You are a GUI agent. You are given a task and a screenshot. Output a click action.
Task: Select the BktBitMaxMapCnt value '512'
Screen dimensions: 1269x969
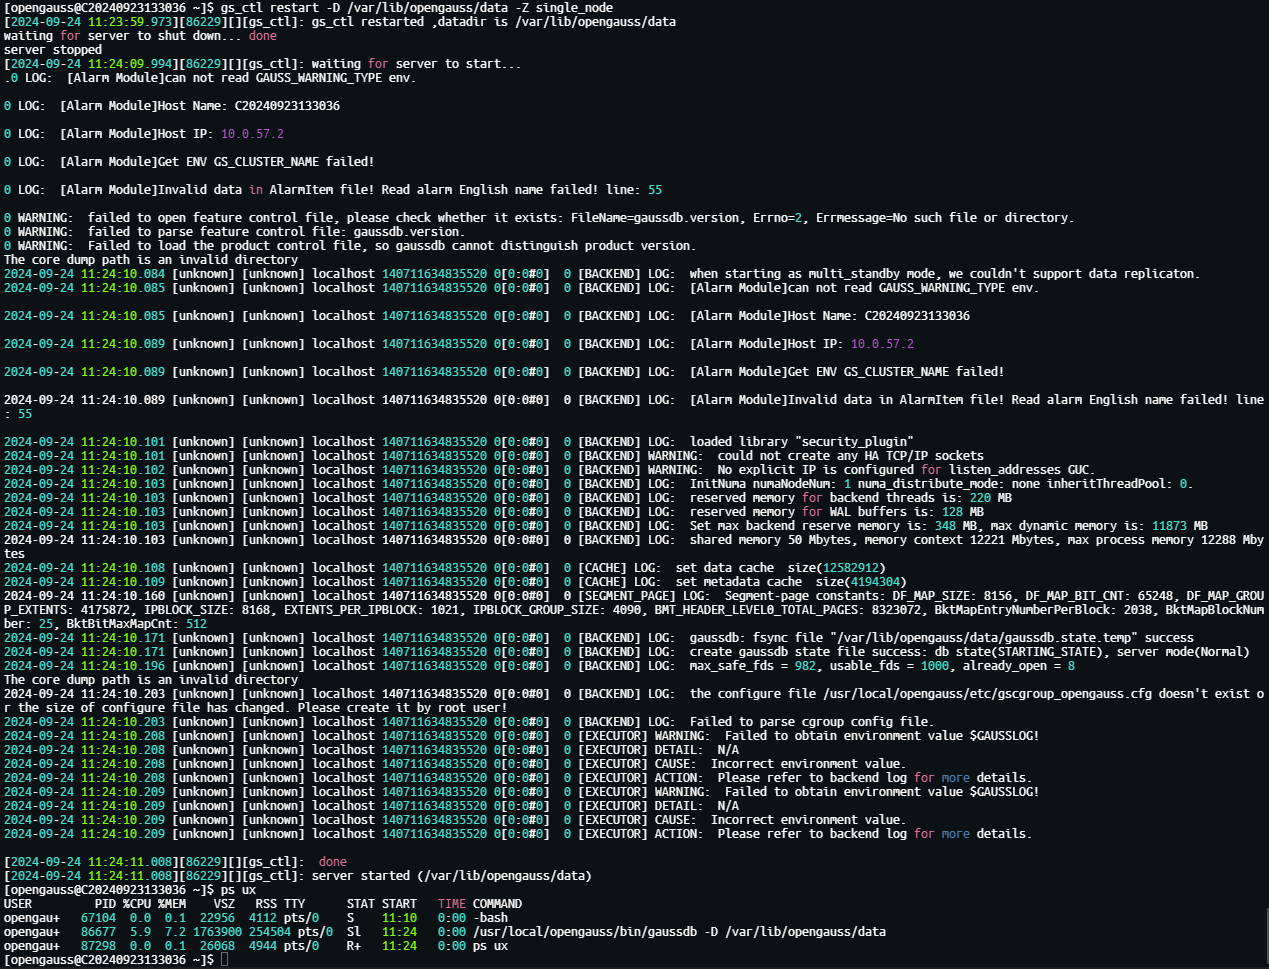[197, 623]
